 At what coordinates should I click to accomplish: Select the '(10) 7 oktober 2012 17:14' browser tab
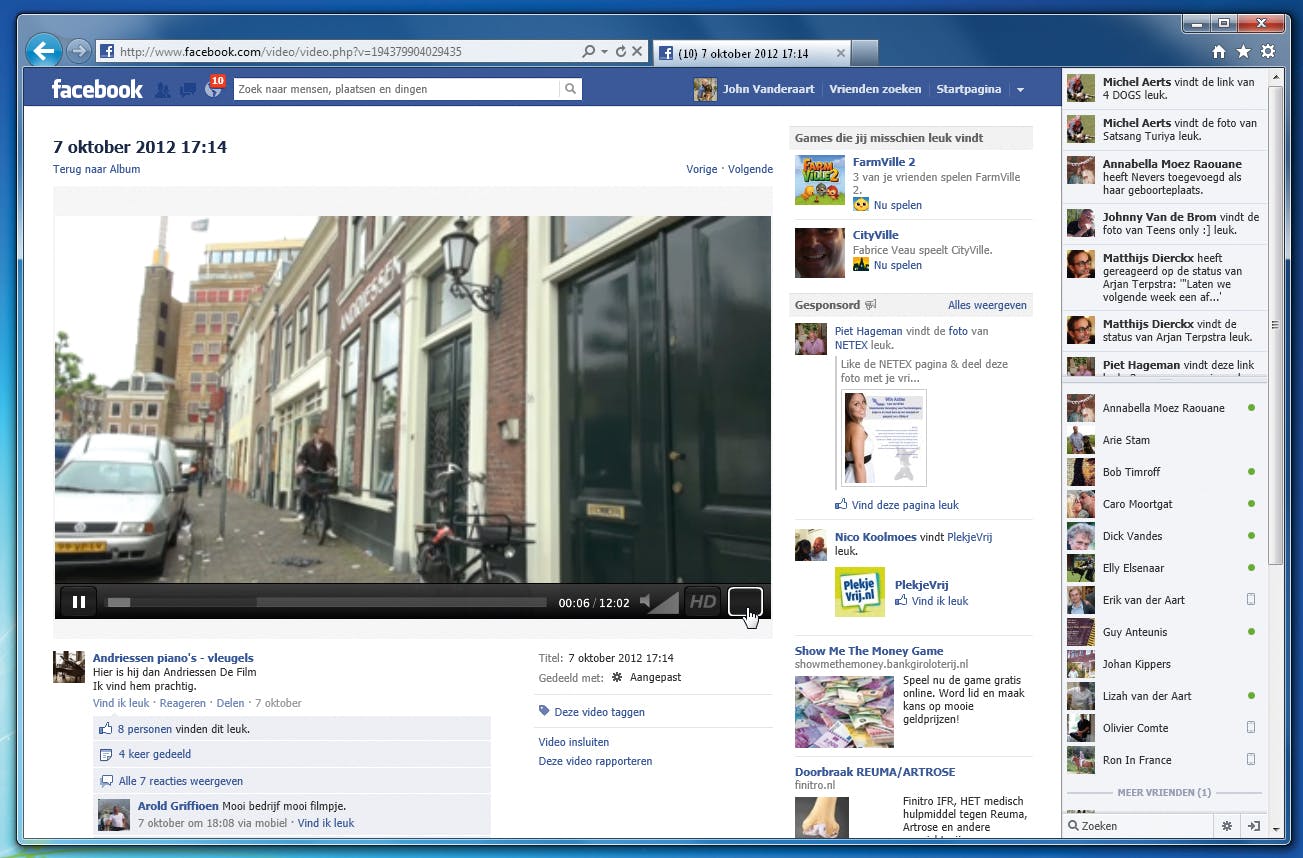pyautogui.click(x=752, y=53)
